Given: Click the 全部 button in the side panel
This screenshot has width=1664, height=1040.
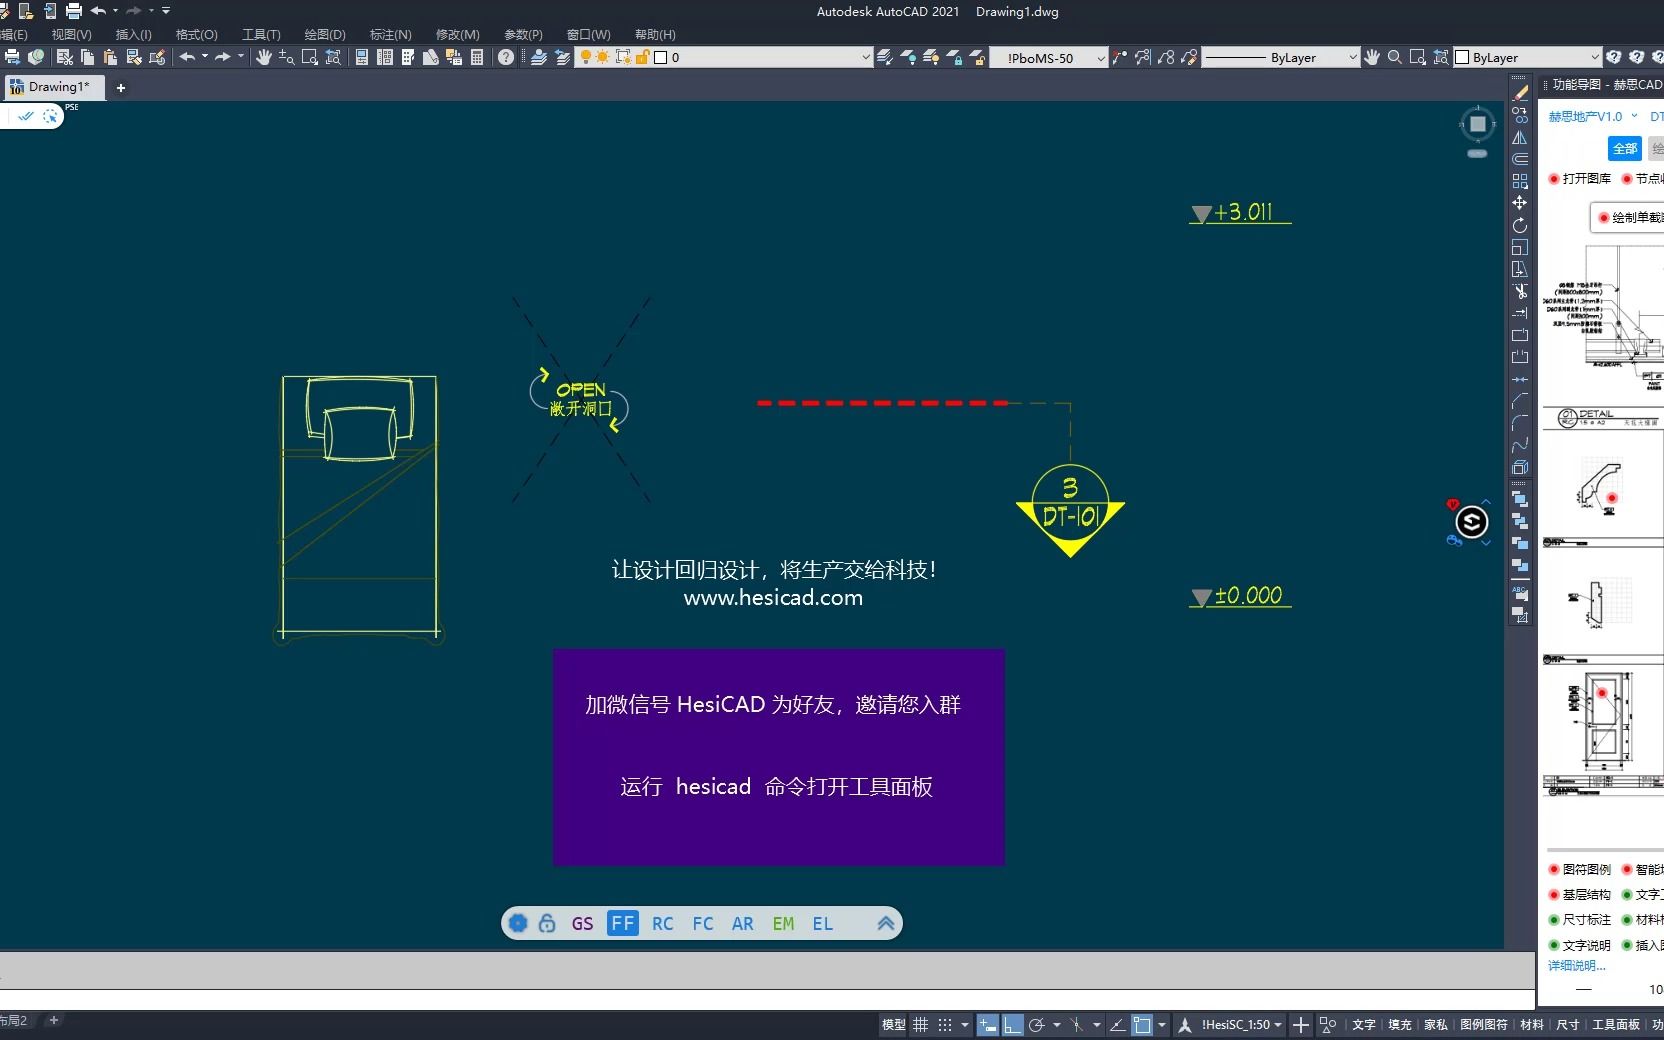Looking at the screenshot, I should 1625,148.
